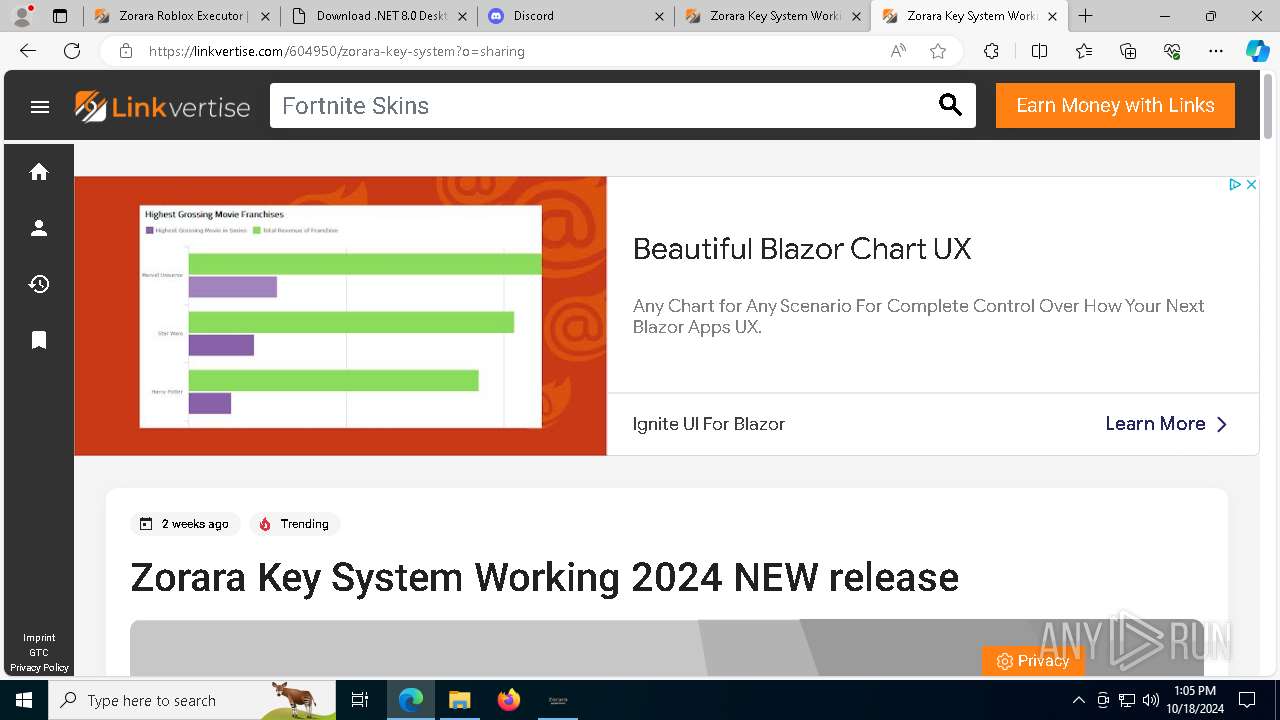View site information lock icon

(x=126, y=51)
